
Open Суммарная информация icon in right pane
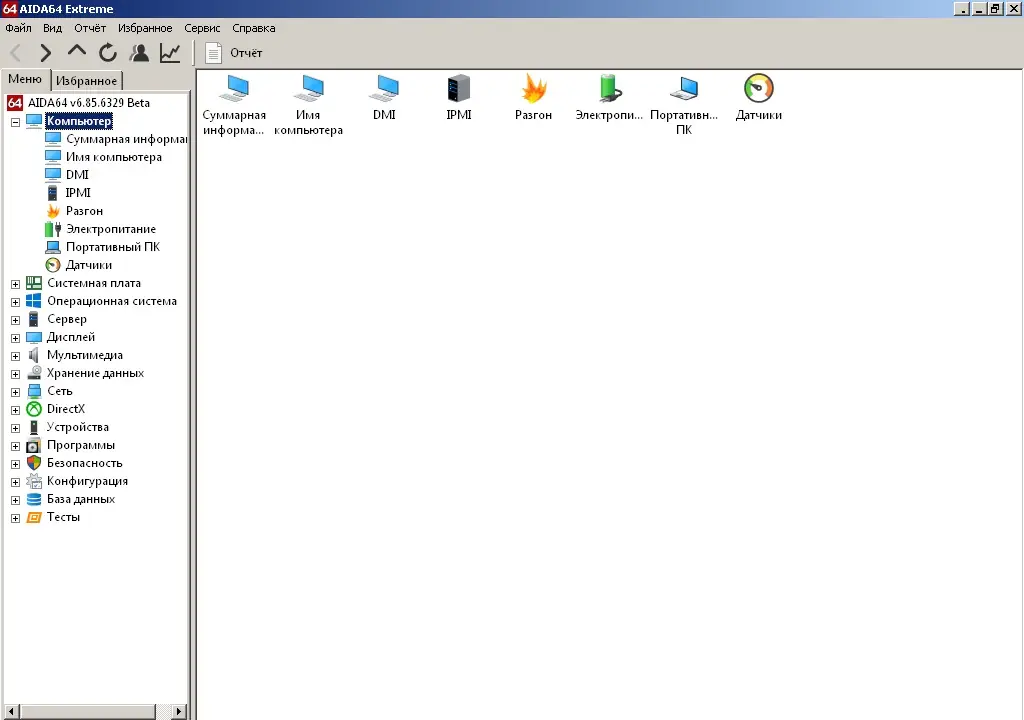pyautogui.click(x=234, y=105)
